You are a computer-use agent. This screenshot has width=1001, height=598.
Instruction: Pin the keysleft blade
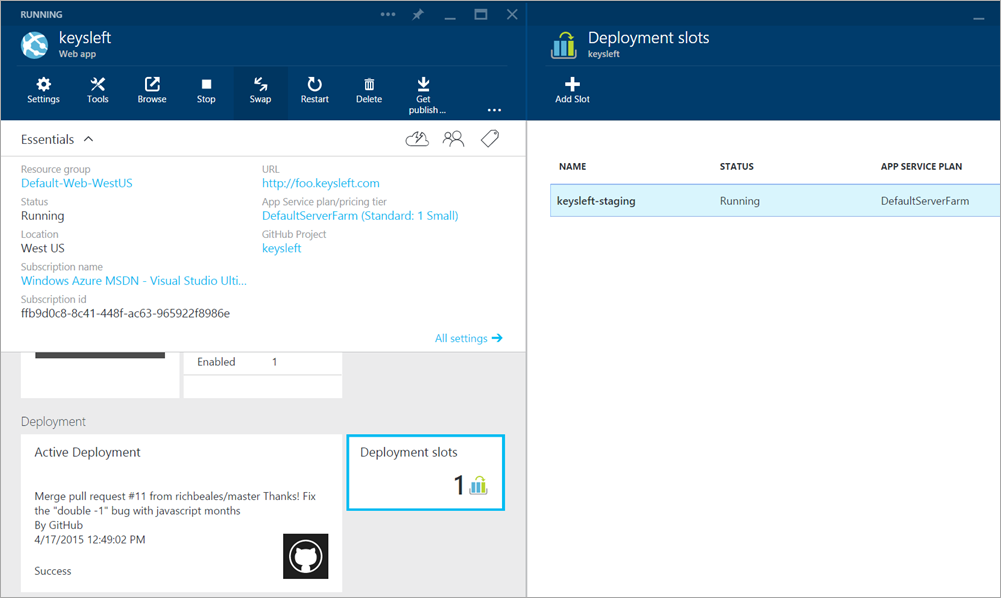coord(418,14)
